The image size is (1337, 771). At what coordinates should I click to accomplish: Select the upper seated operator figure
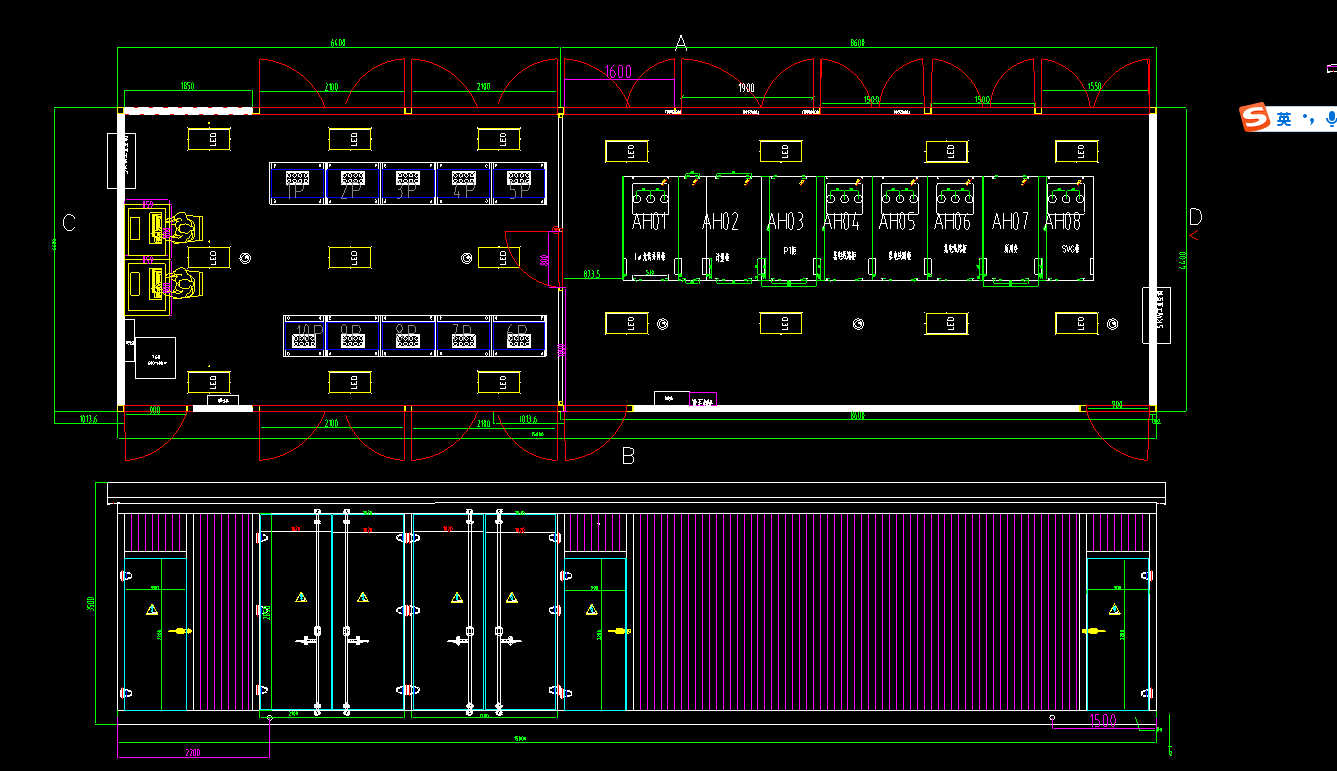[x=182, y=228]
